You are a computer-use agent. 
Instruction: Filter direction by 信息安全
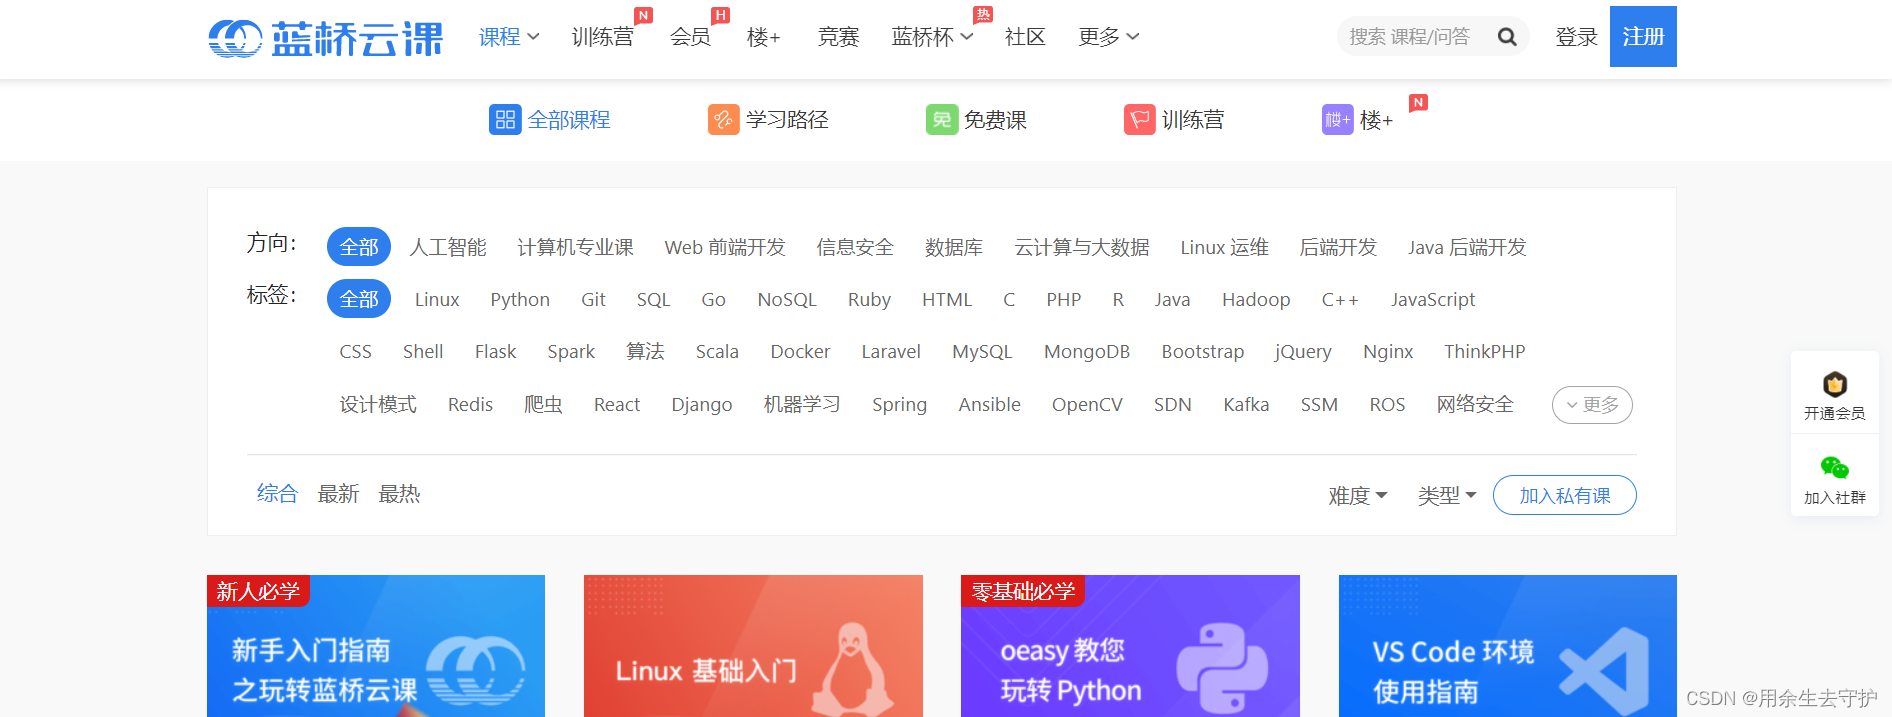tap(855, 247)
